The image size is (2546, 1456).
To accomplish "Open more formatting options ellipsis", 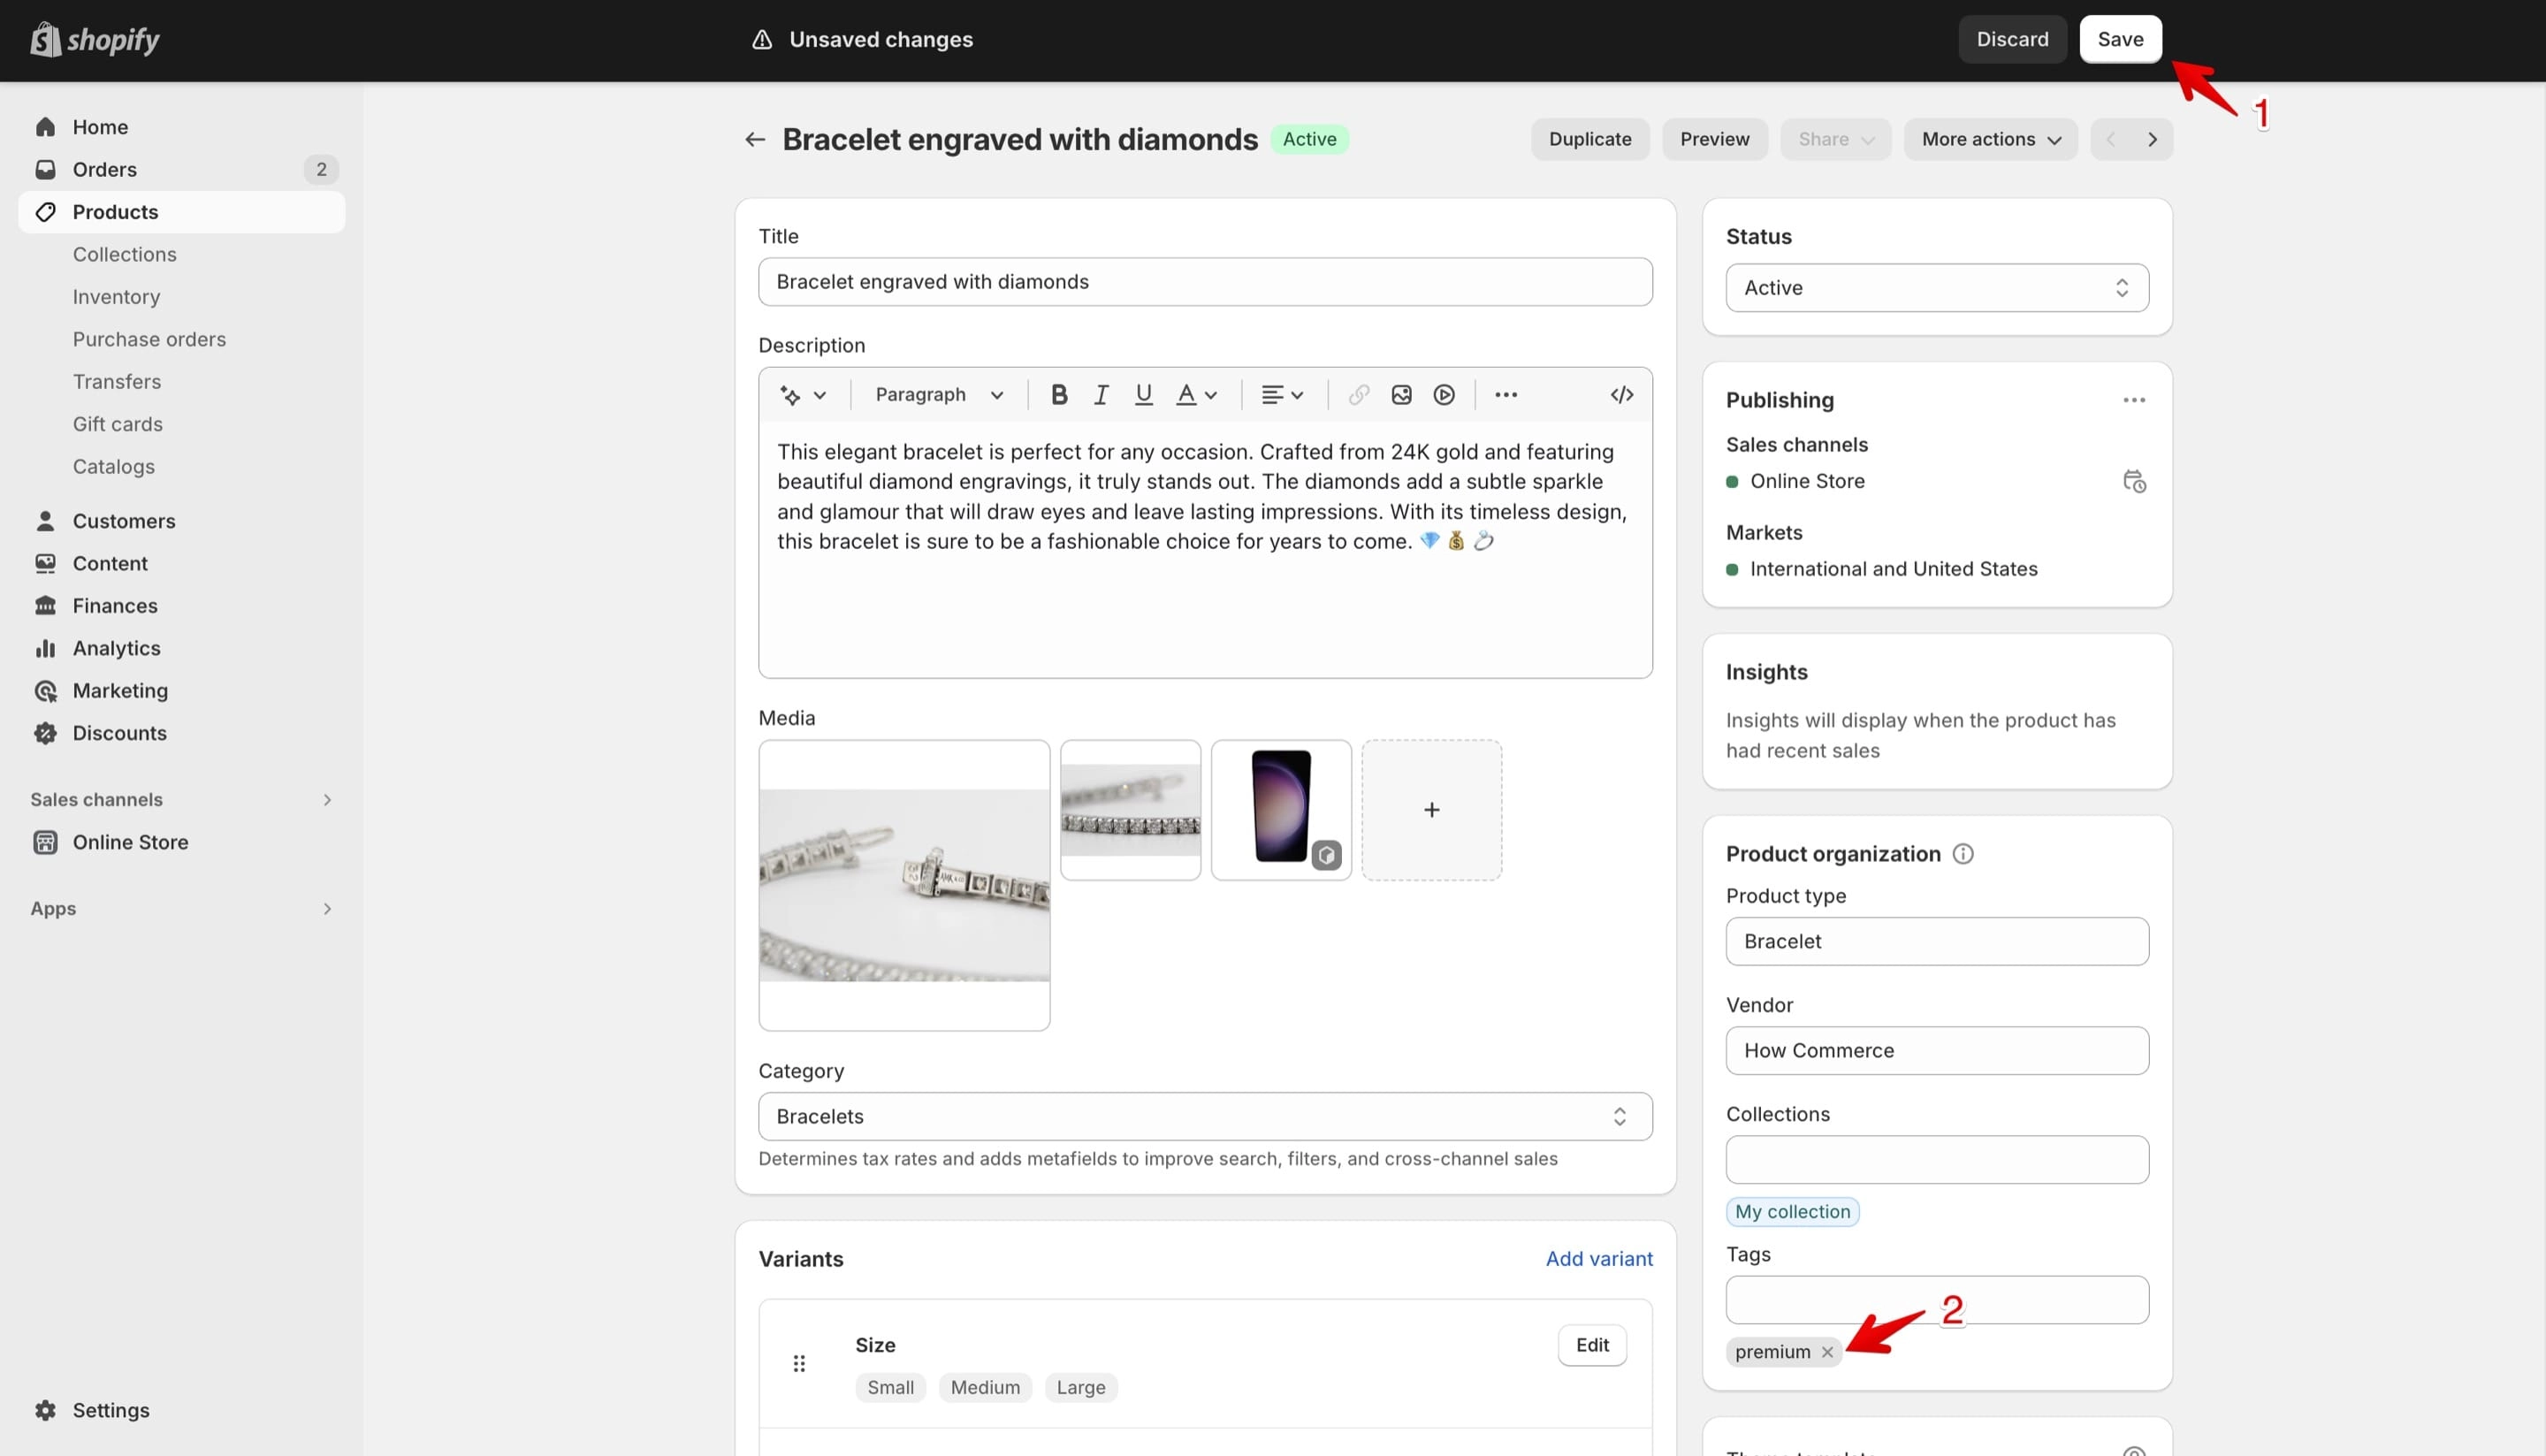I will click(x=1506, y=395).
